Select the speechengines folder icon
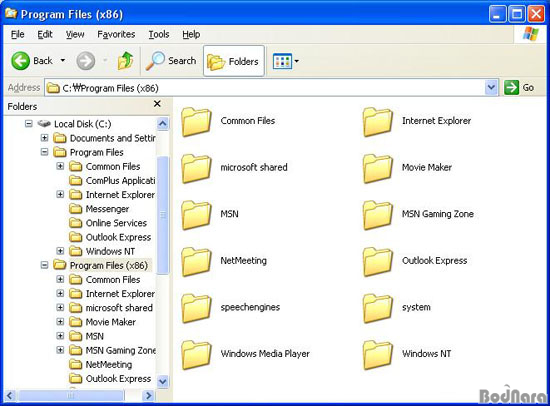This screenshot has width=550, height=406. pyautogui.click(x=196, y=308)
